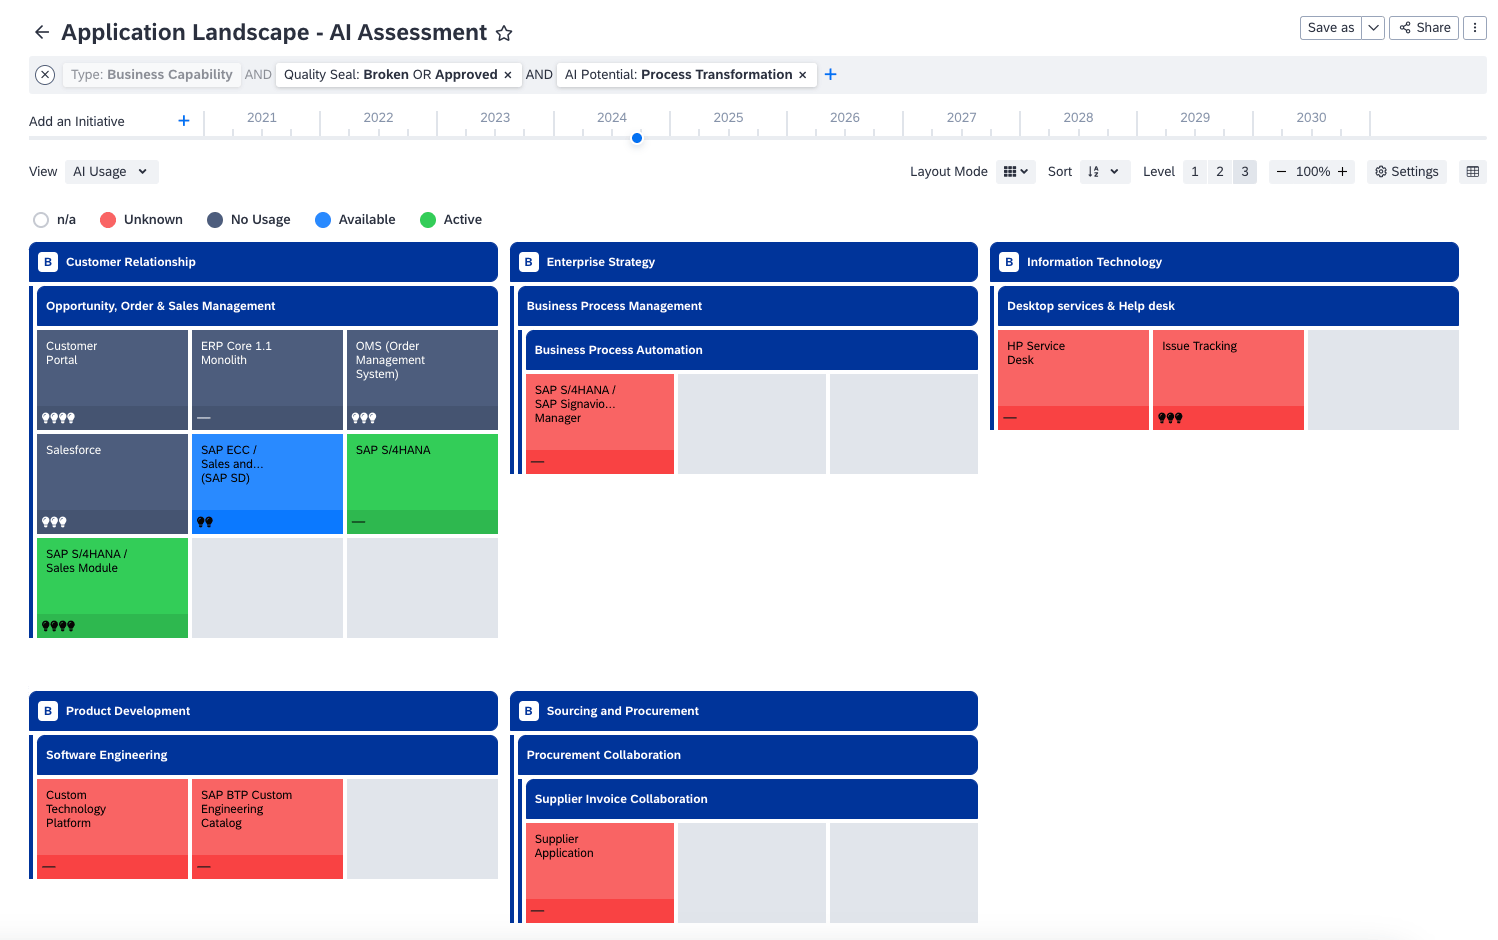
Task: Clear all filters with circled X
Action: (45, 75)
